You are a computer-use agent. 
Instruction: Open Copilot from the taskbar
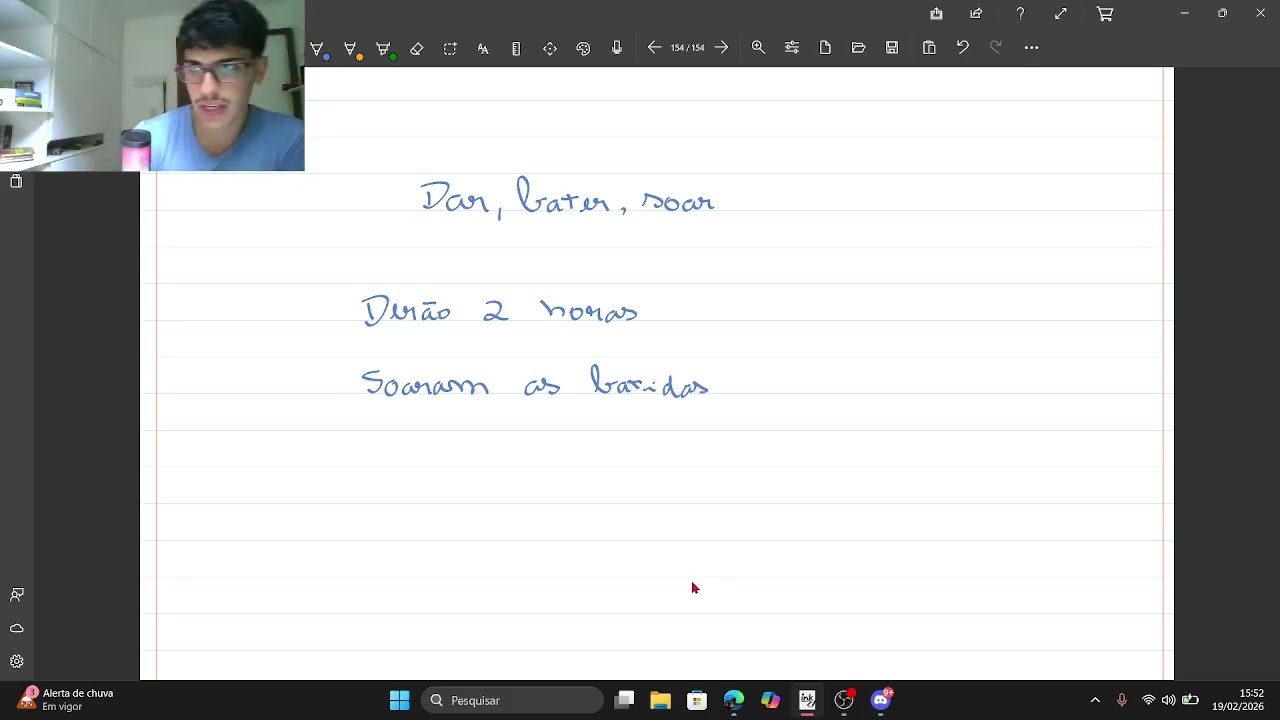pyautogui.click(x=770, y=700)
